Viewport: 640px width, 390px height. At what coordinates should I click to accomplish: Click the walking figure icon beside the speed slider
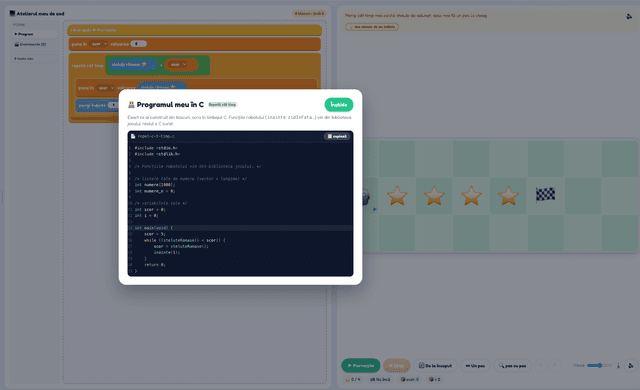click(618, 366)
